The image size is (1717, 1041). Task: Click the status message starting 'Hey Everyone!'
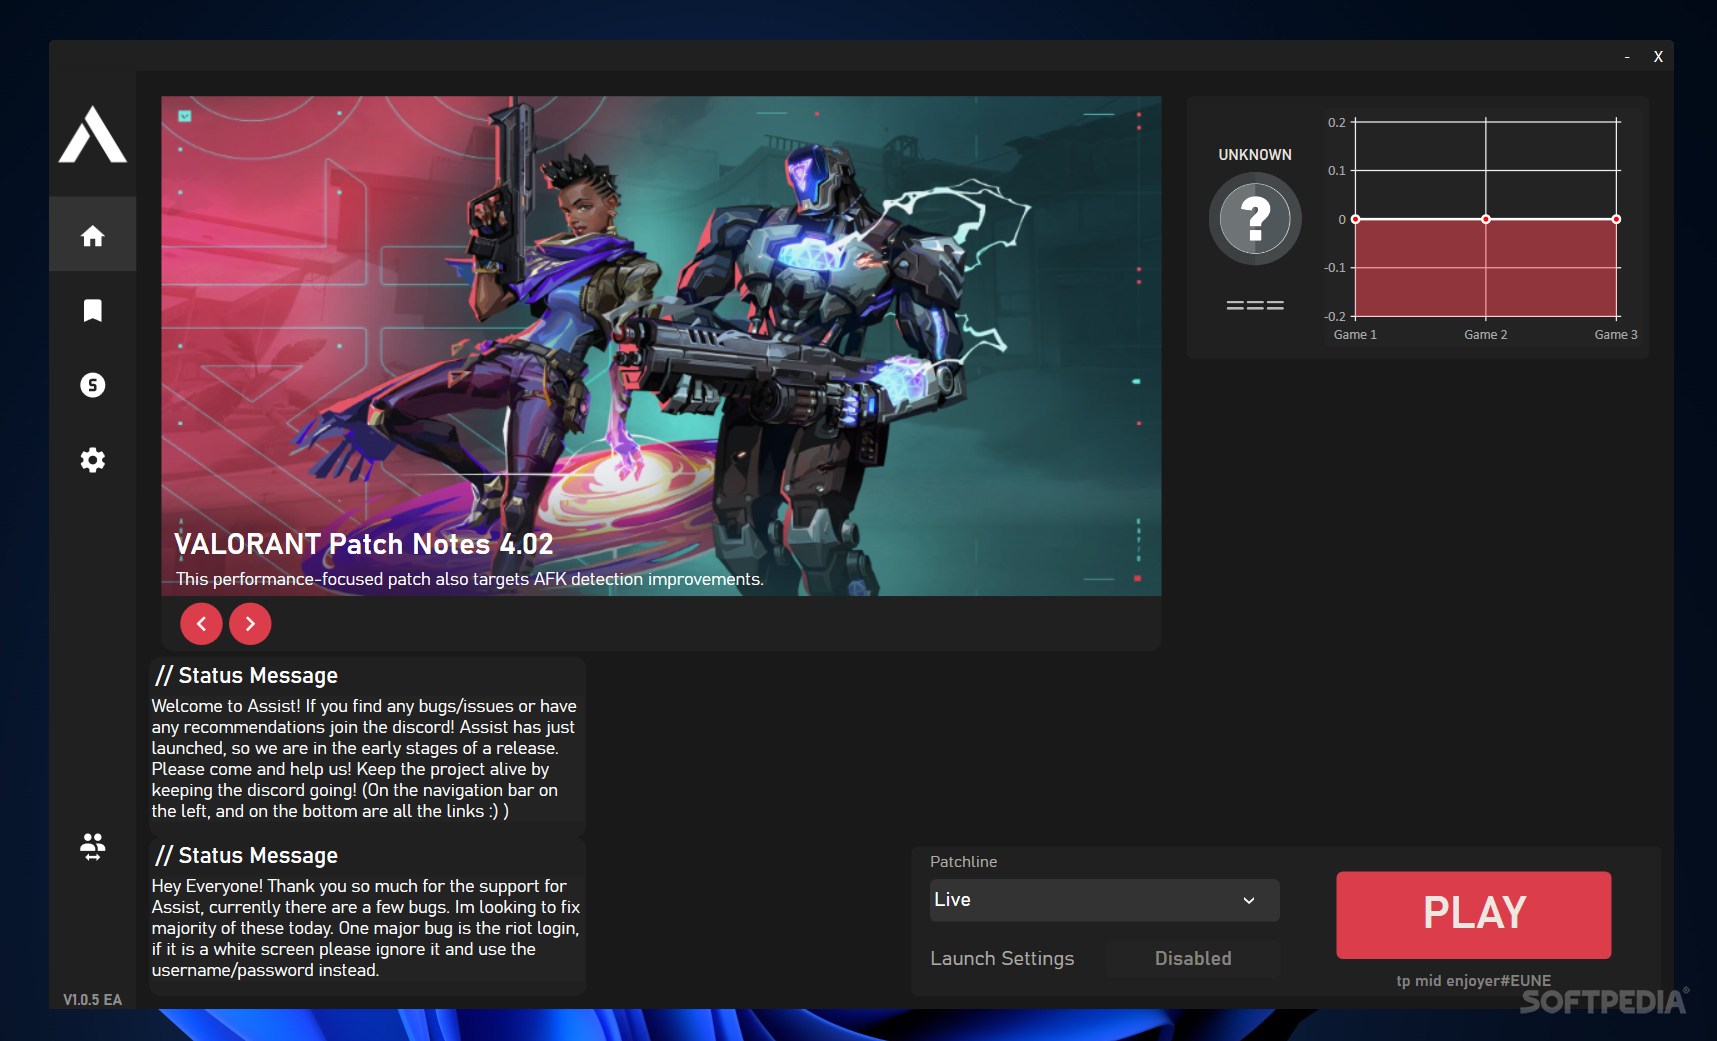(366, 928)
